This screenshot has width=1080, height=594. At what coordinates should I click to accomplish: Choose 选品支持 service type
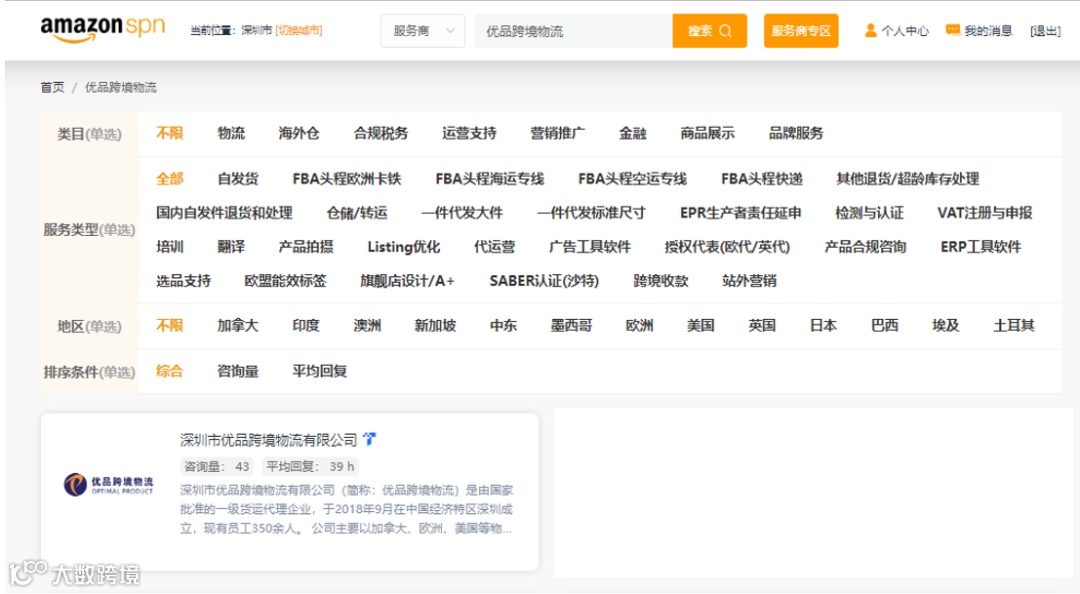click(x=183, y=281)
